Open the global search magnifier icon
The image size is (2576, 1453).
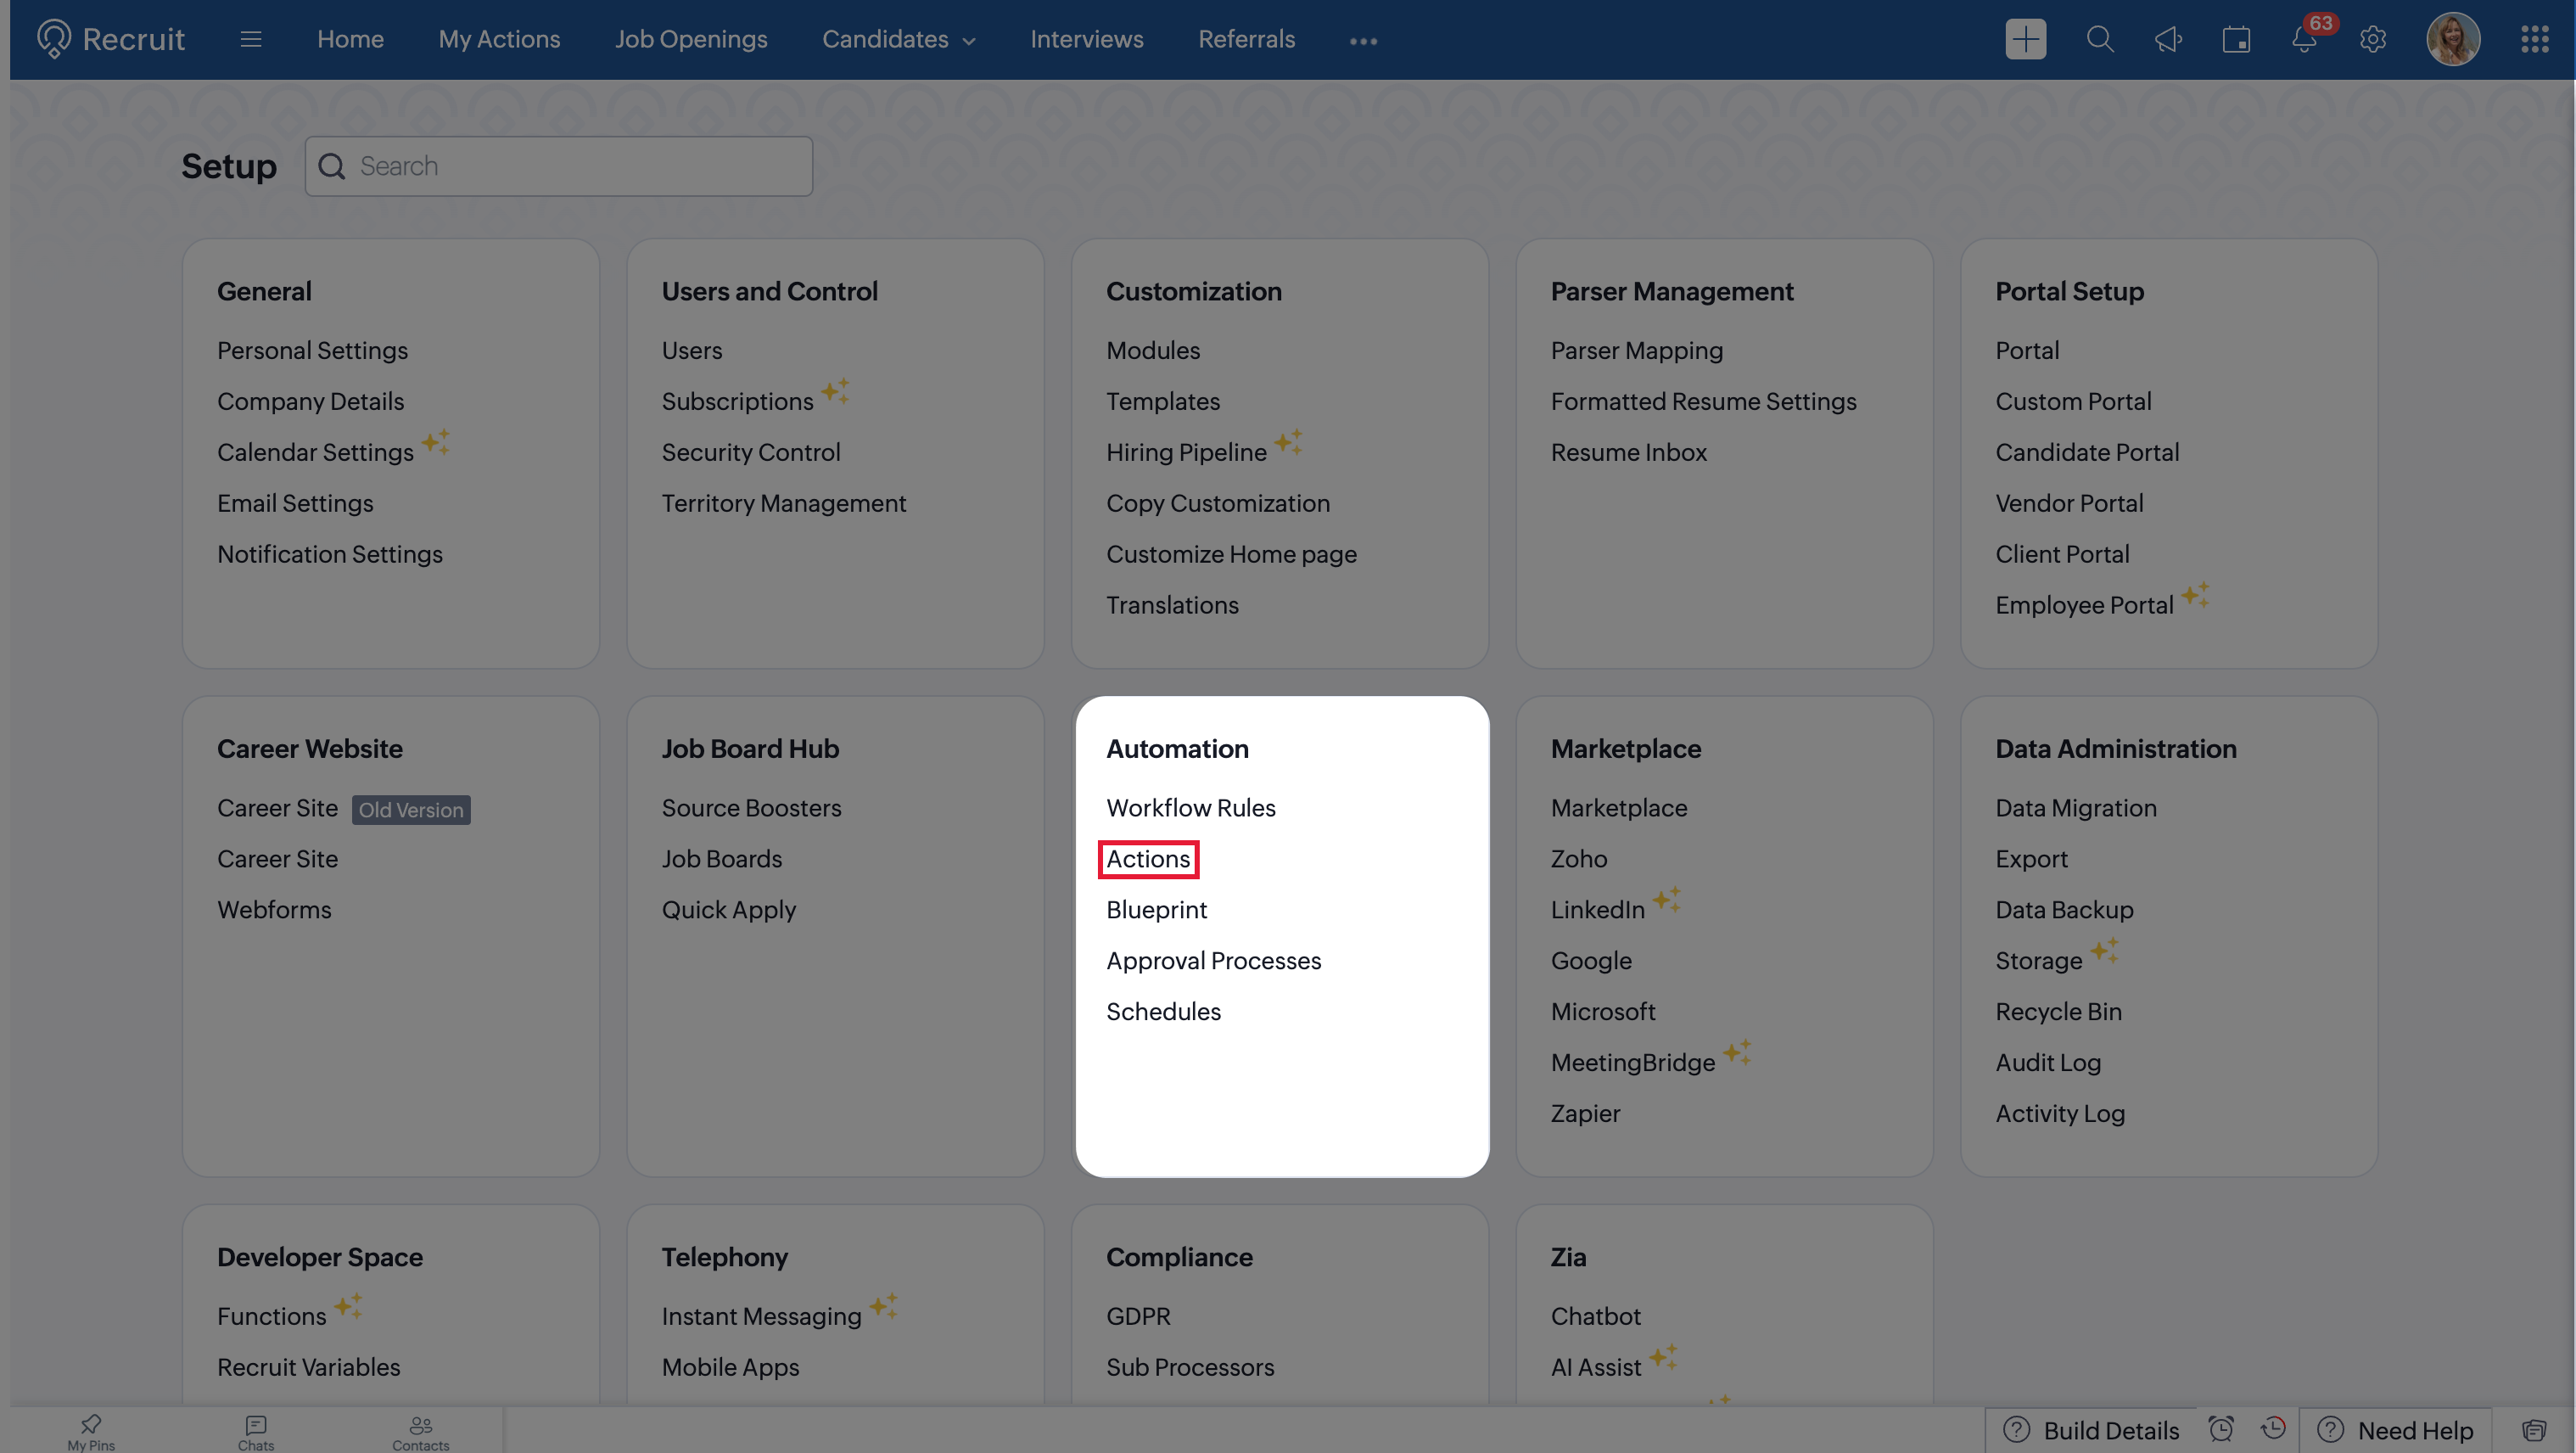coord(2100,39)
